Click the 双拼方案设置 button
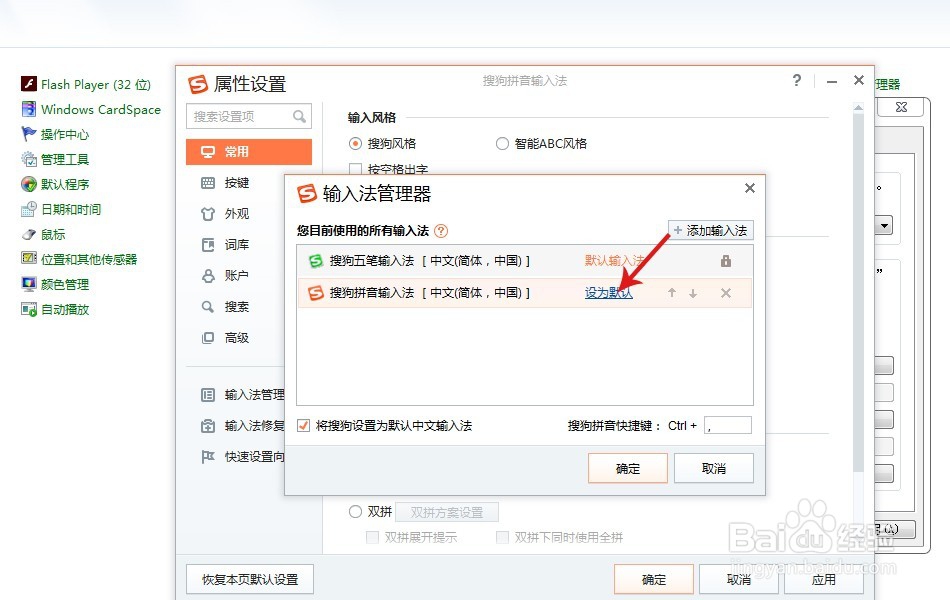This screenshot has width=950, height=600. [x=447, y=512]
